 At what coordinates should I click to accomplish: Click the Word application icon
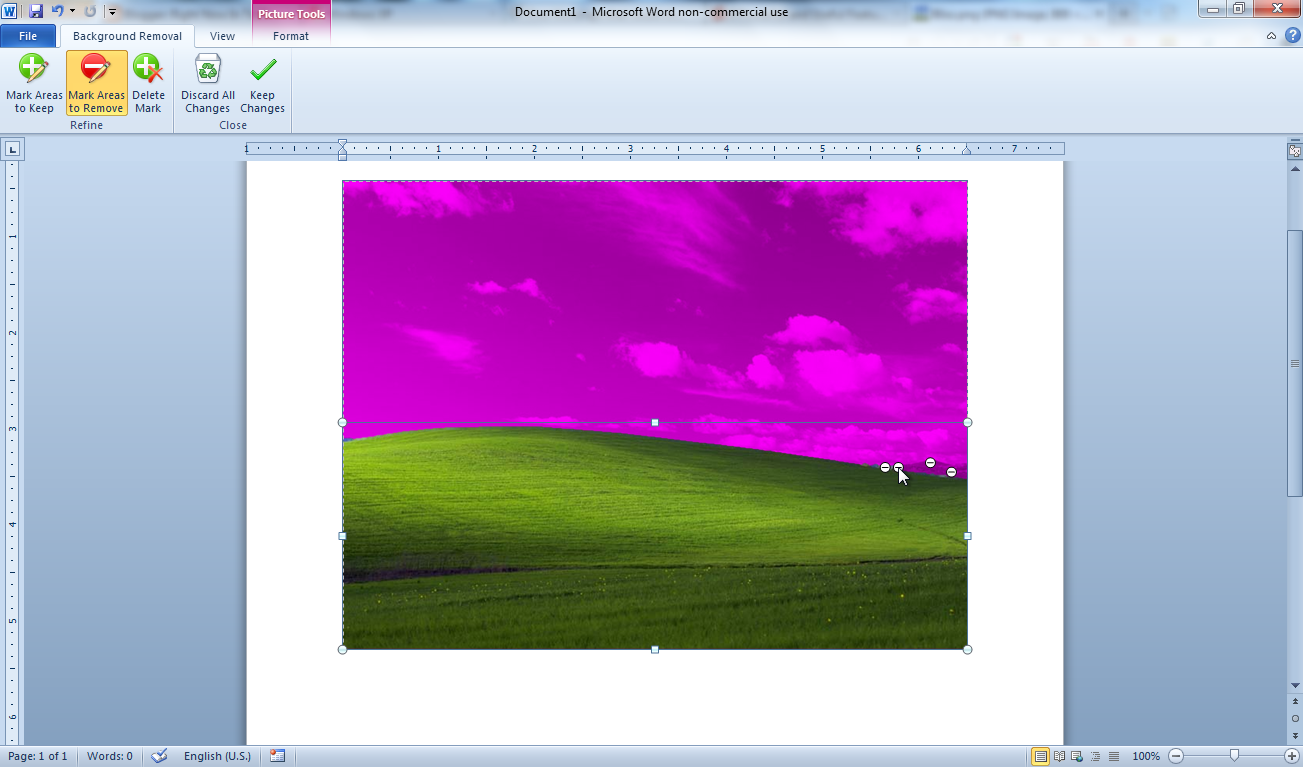coord(11,11)
